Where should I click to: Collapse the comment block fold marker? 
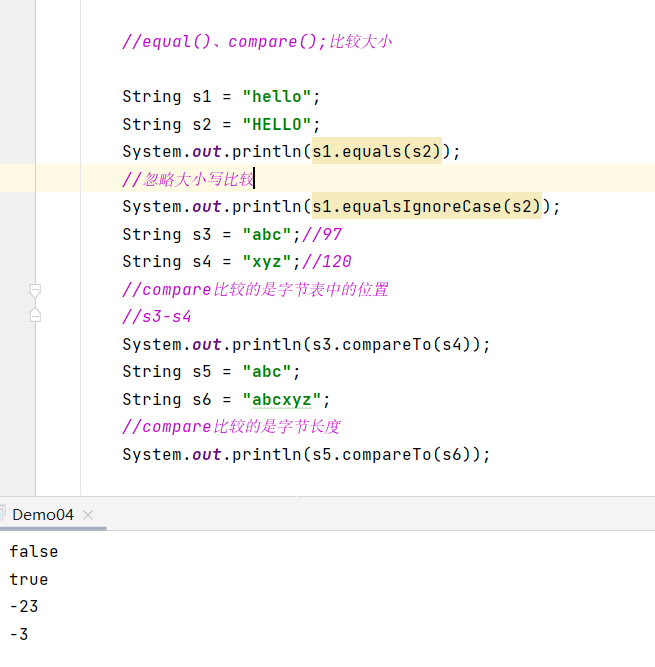35,290
